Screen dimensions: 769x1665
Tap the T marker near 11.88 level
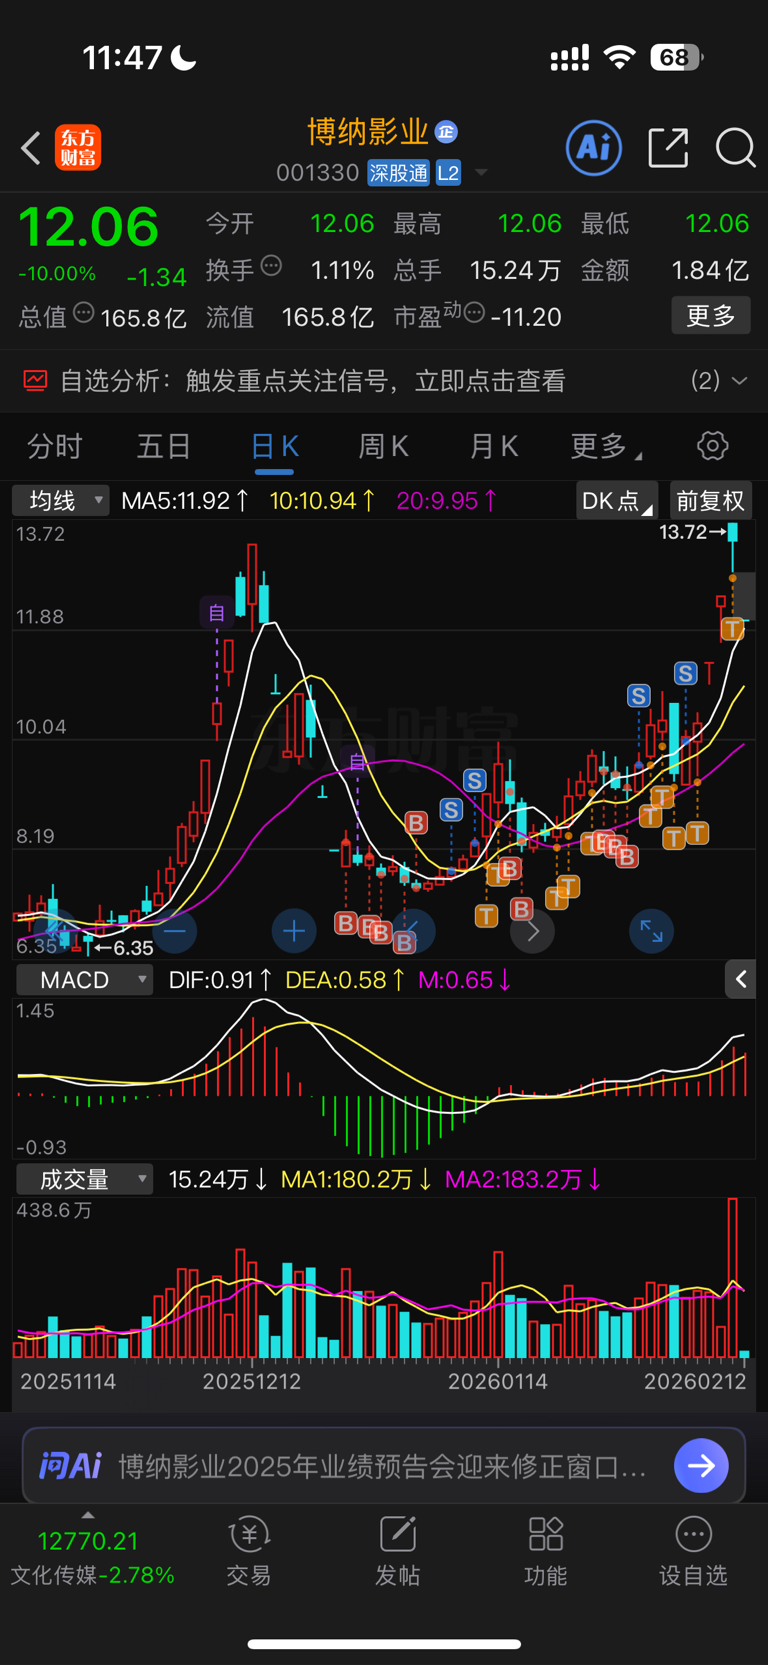point(733,629)
